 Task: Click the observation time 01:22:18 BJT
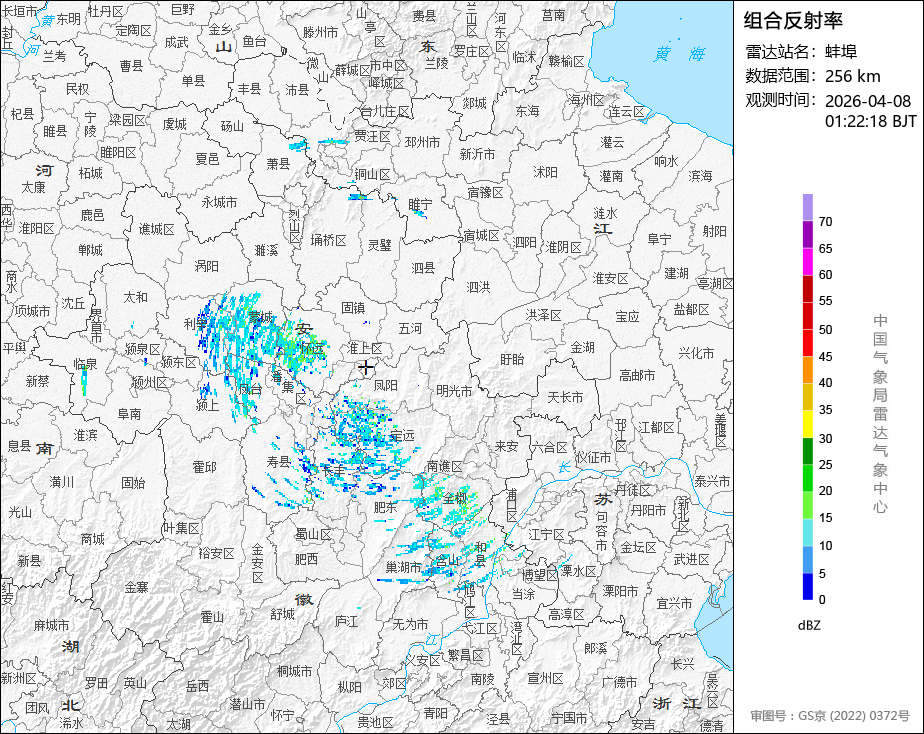(x=870, y=121)
